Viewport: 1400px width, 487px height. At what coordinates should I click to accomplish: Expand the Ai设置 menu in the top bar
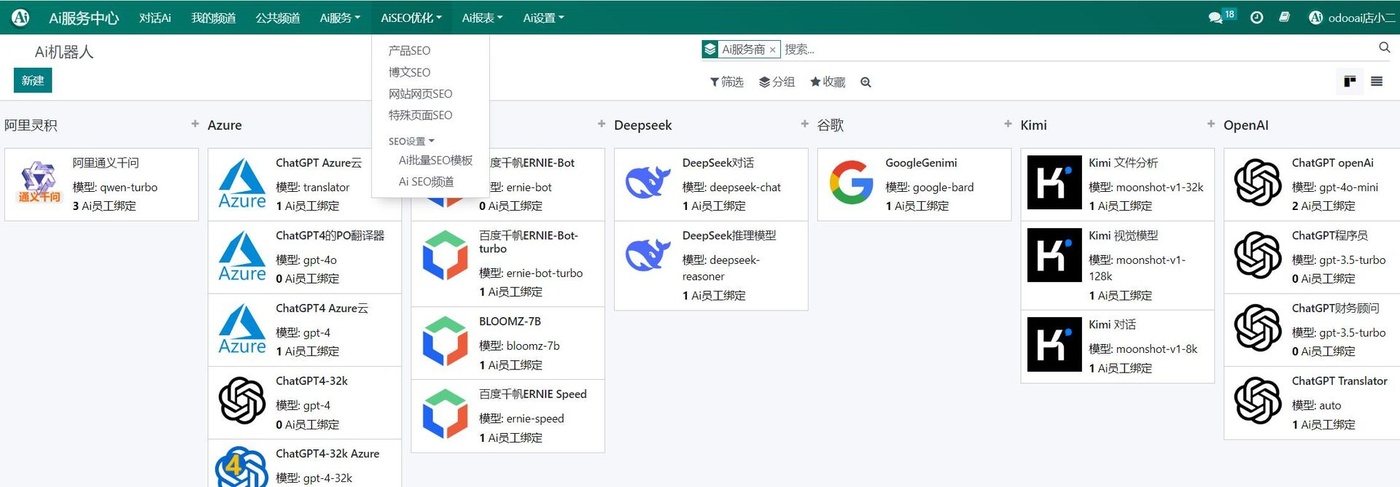point(543,17)
